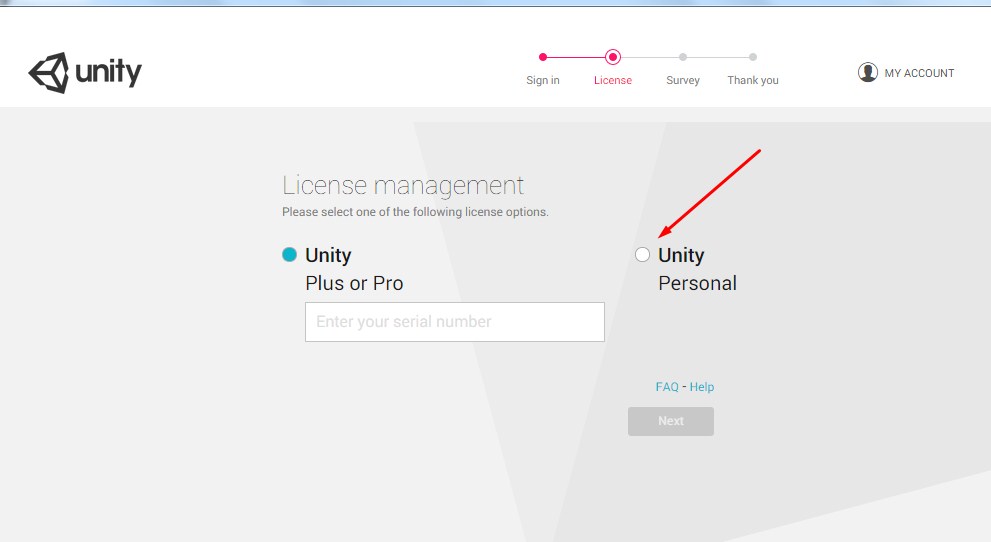991x542 pixels.
Task: Click the 'Plus or Pro' label
Action: pyautogui.click(x=354, y=283)
